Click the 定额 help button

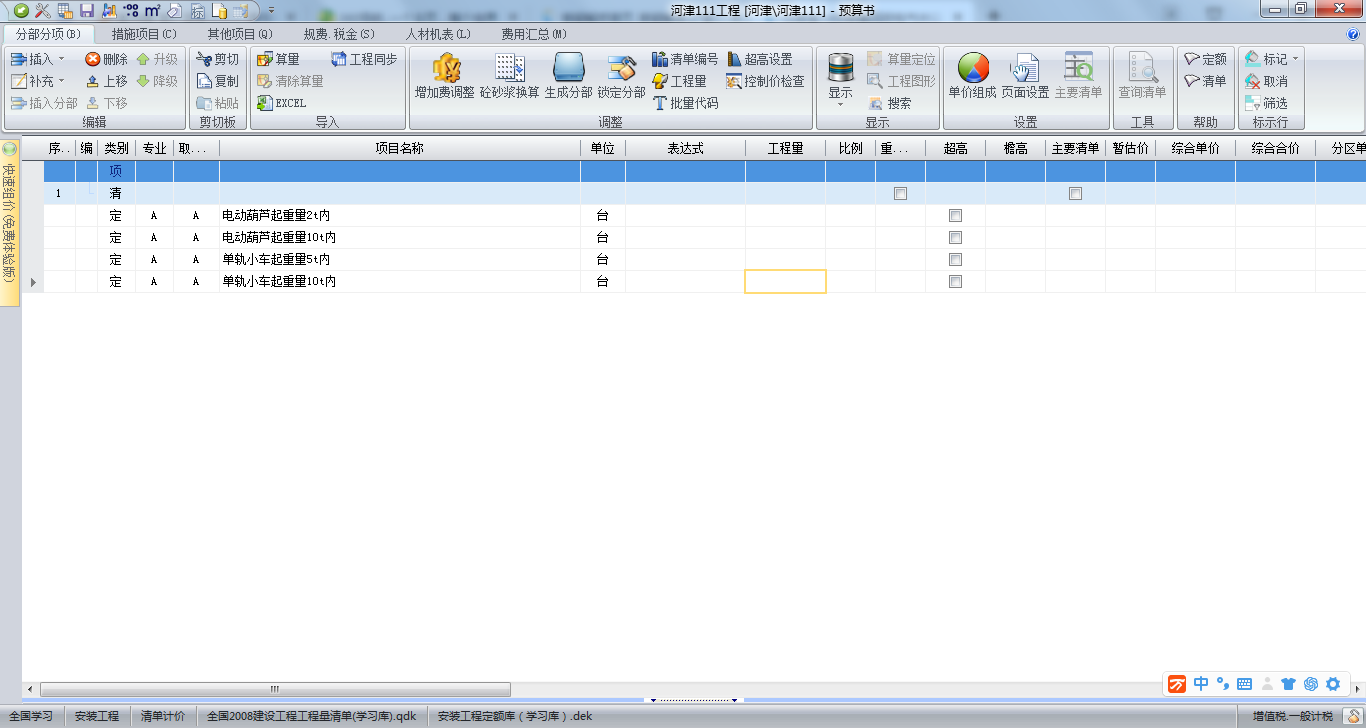(x=1206, y=59)
